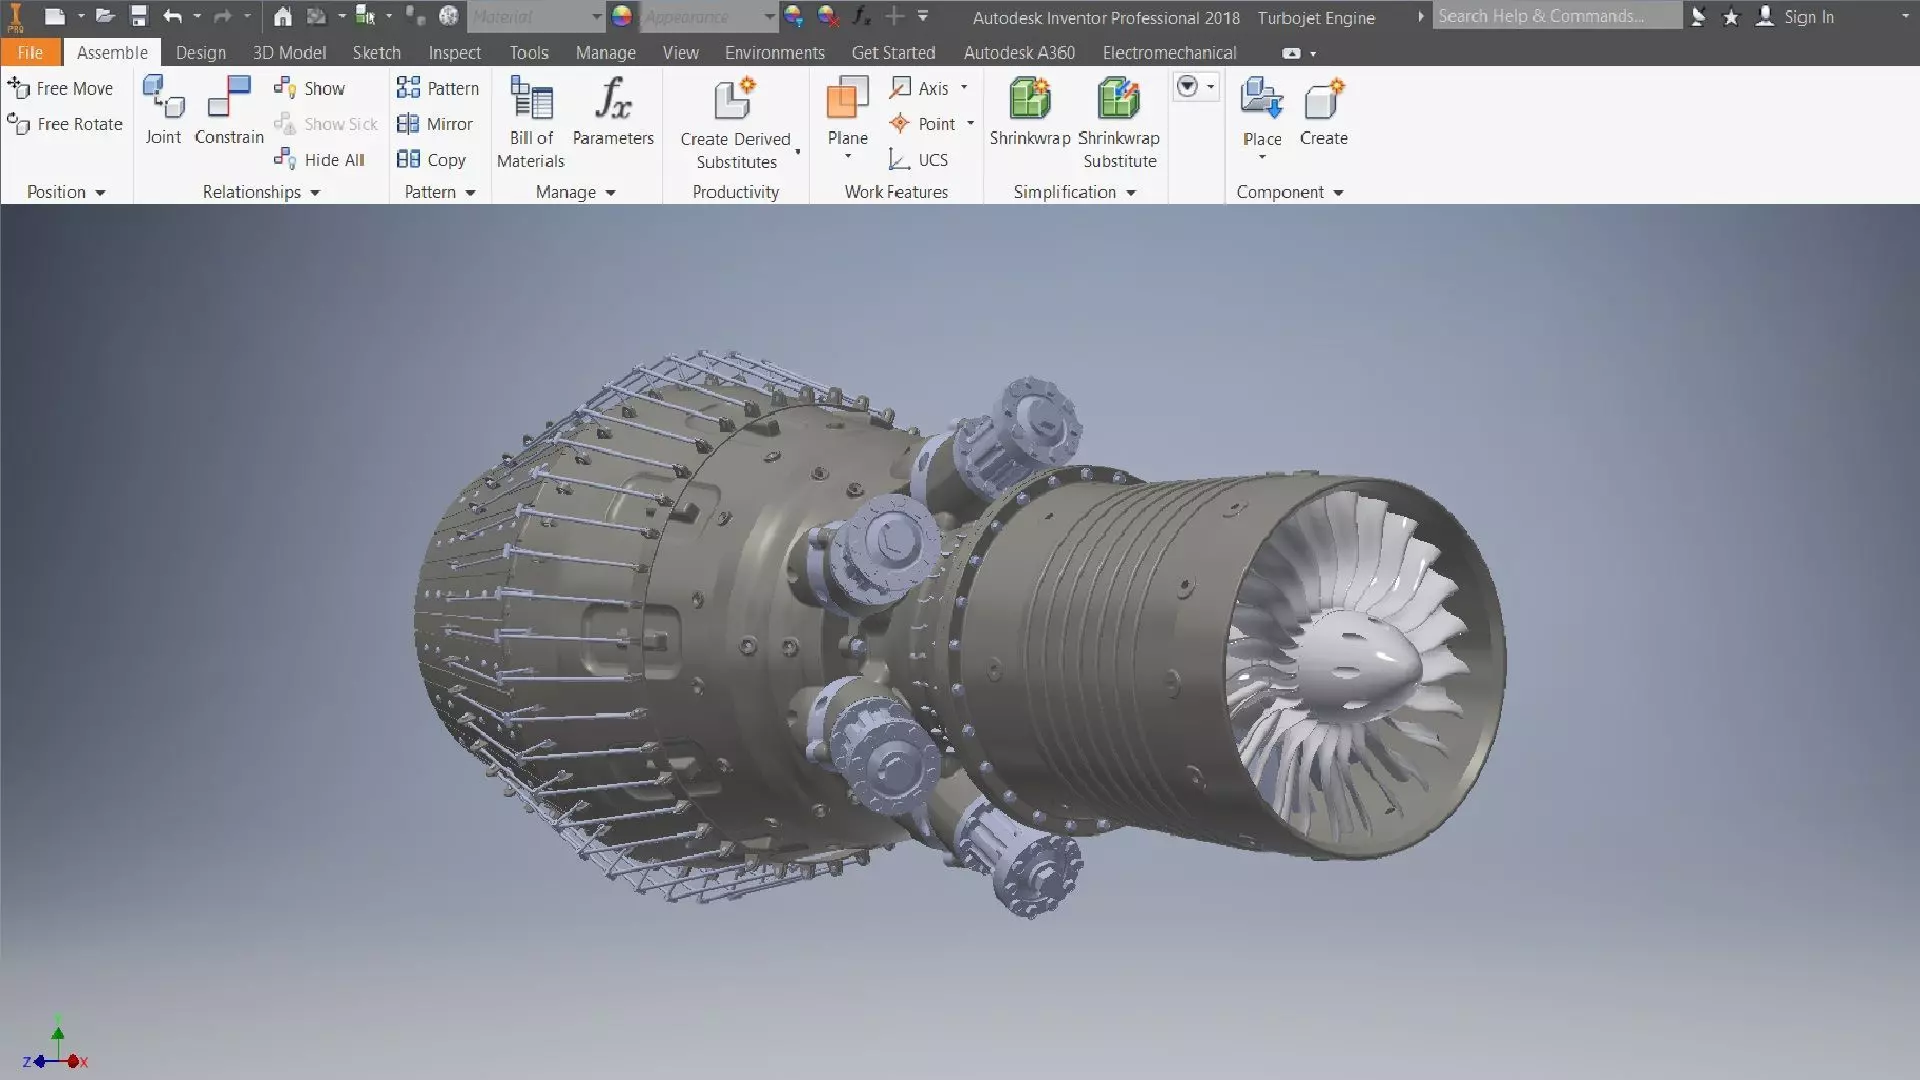Expand the Manage panel dropdown
The image size is (1920, 1080).
click(610, 193)
